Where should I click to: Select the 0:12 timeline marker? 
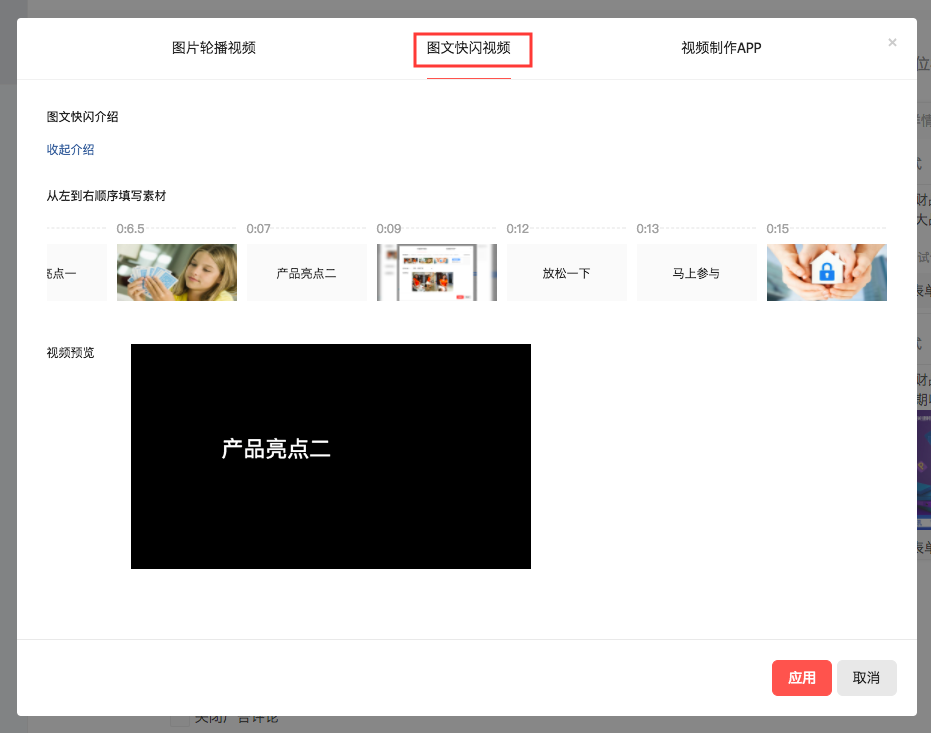(x=518, y=229)
